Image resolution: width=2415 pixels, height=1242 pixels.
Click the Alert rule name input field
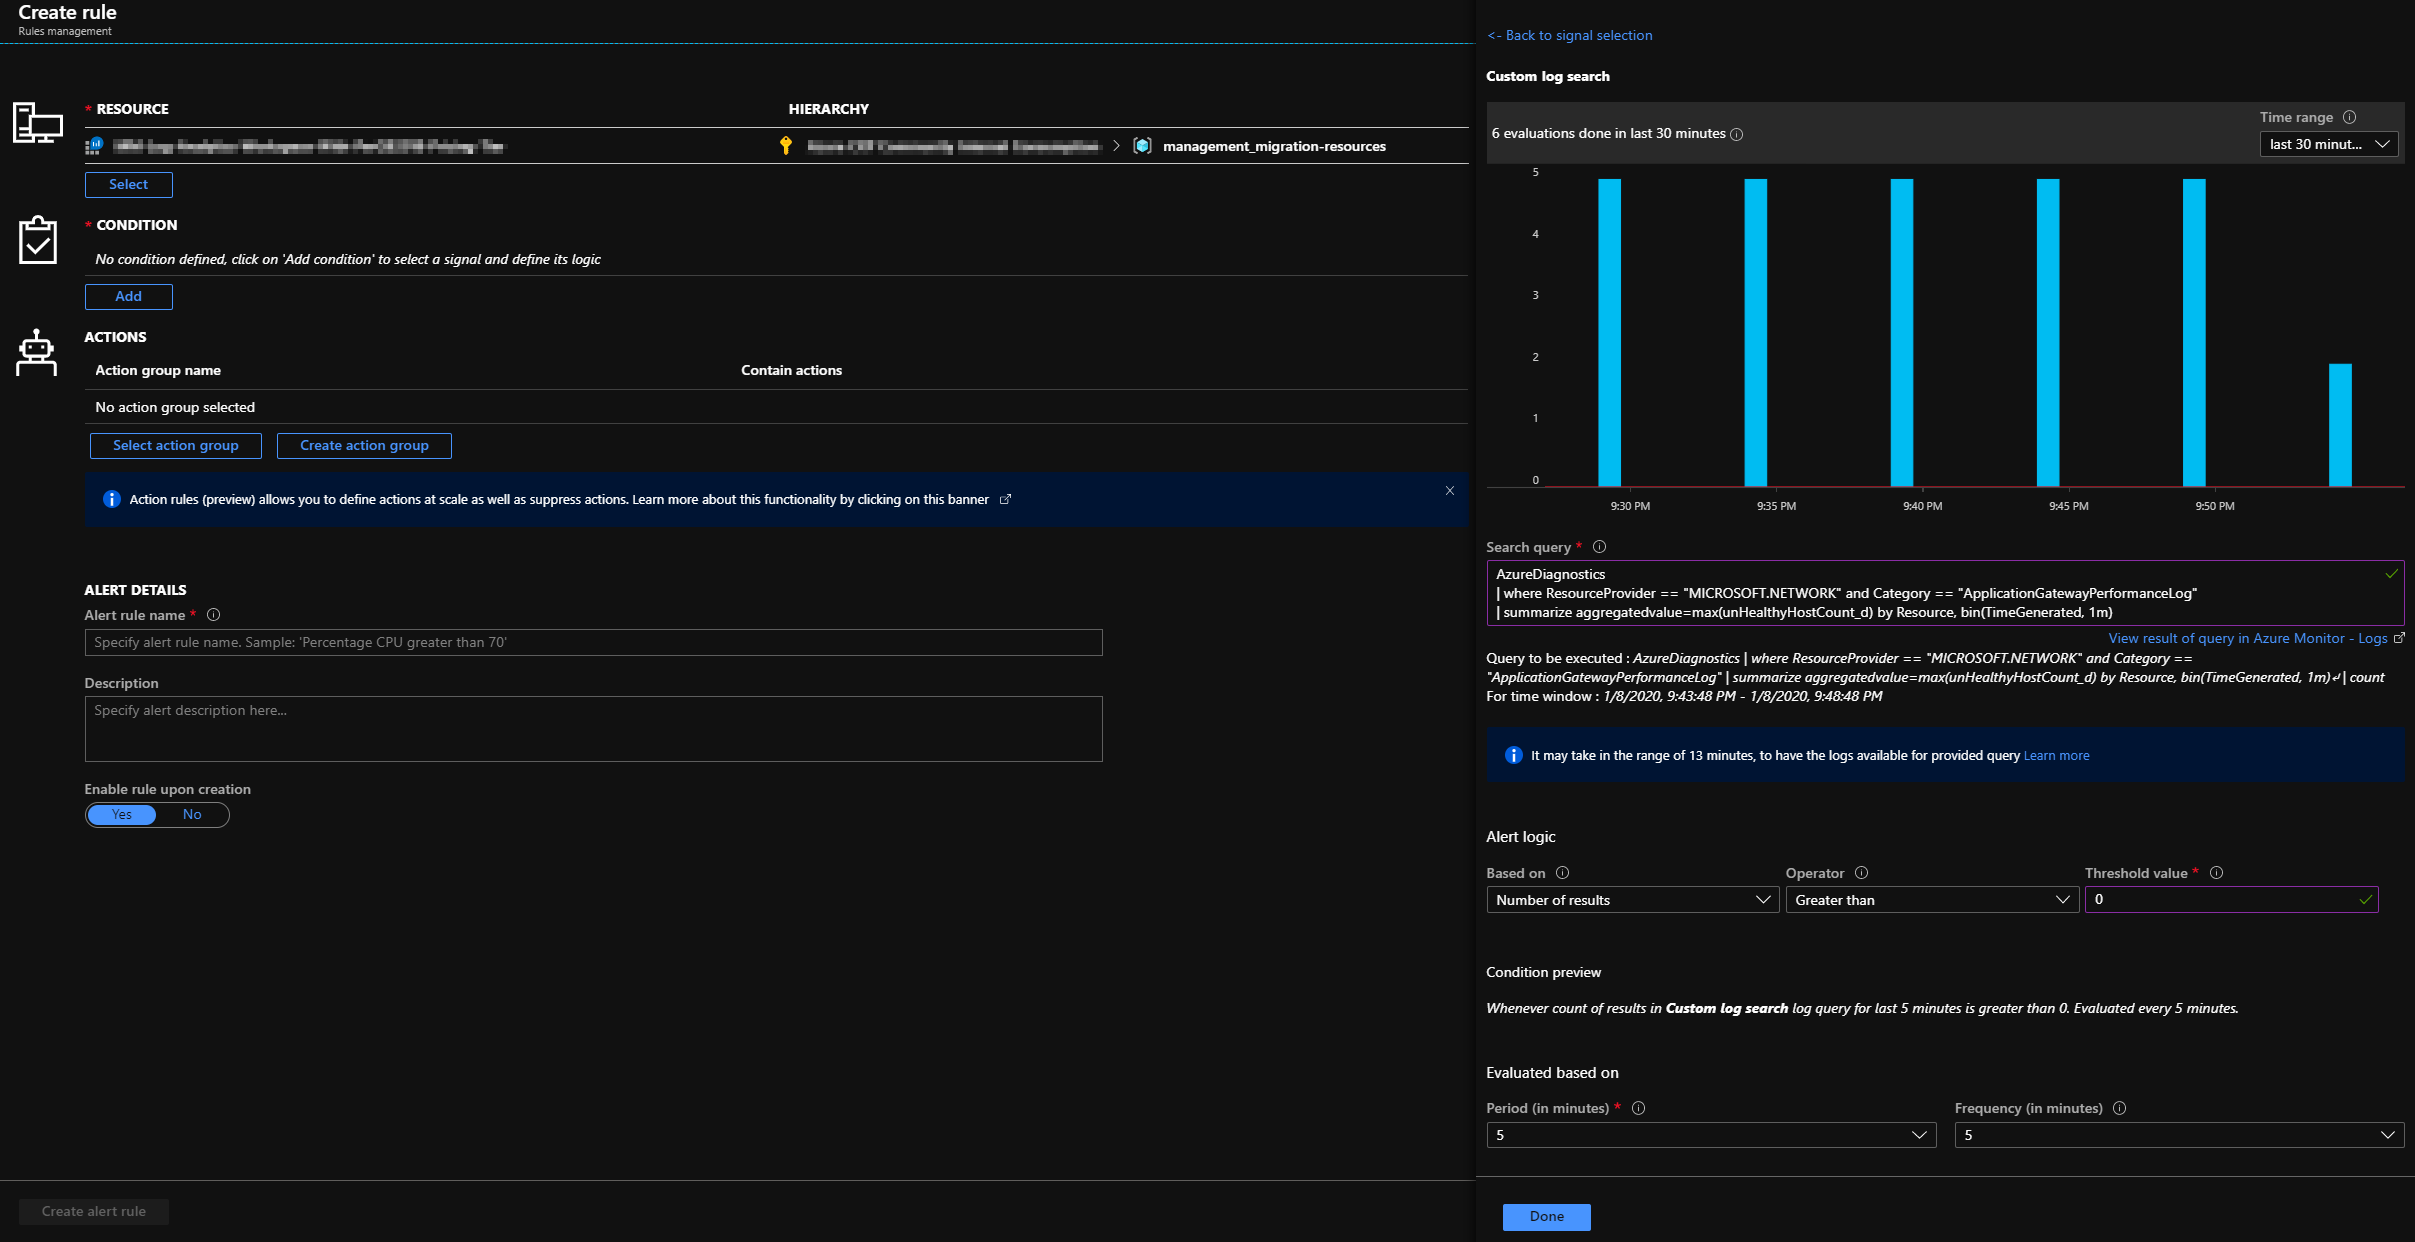point(593,643)
